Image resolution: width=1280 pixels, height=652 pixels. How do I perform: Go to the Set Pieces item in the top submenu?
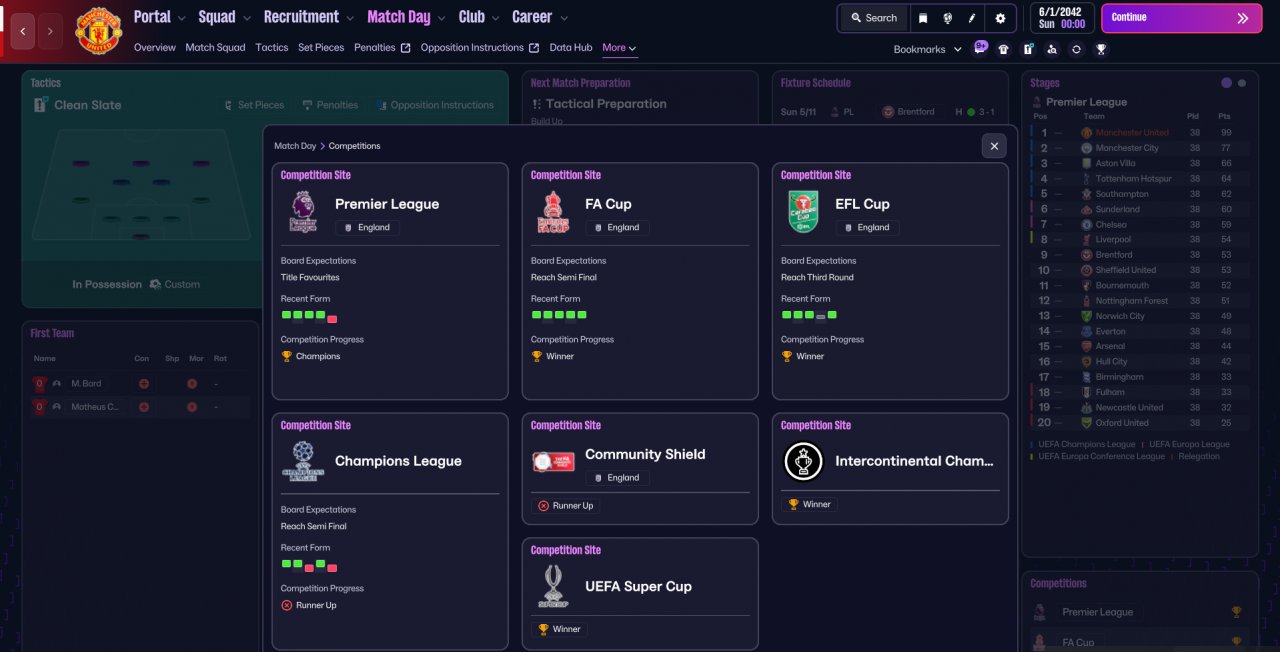(x=321, y=48)
